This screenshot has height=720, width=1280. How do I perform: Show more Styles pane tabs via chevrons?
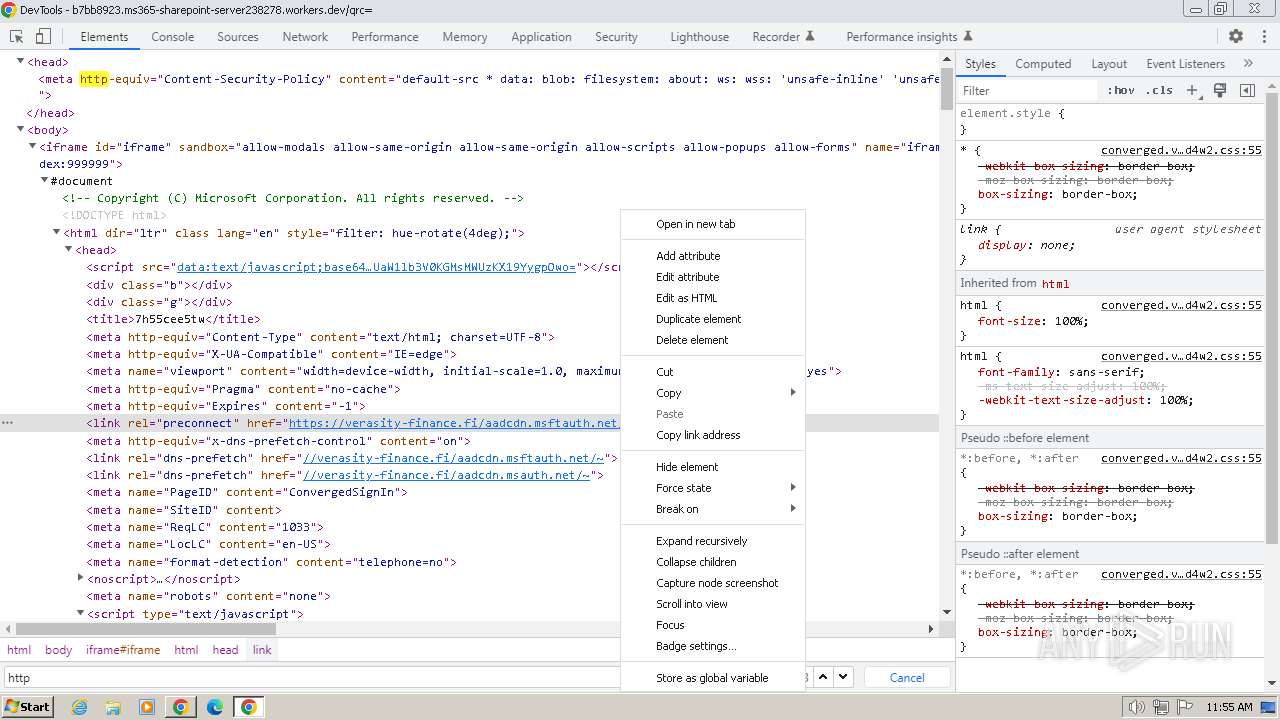(x=1248, y=63)
